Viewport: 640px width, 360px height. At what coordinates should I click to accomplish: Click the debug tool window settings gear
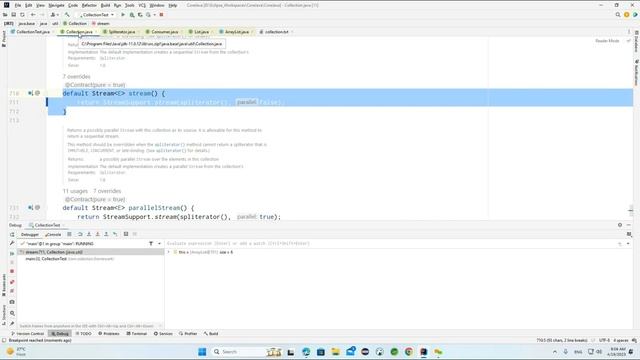[x=620, y=225]
